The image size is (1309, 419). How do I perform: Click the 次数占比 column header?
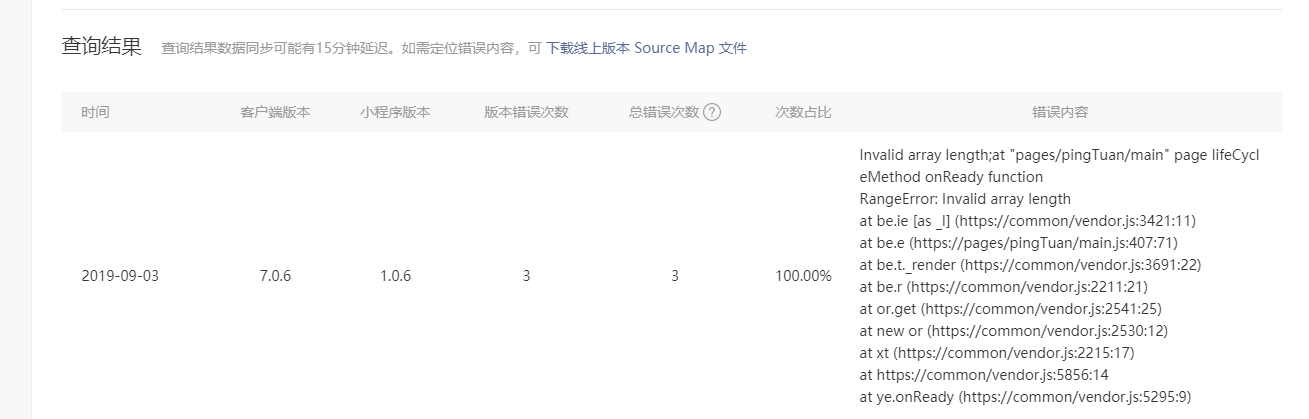pyautogui.click(x=803, y=112)
